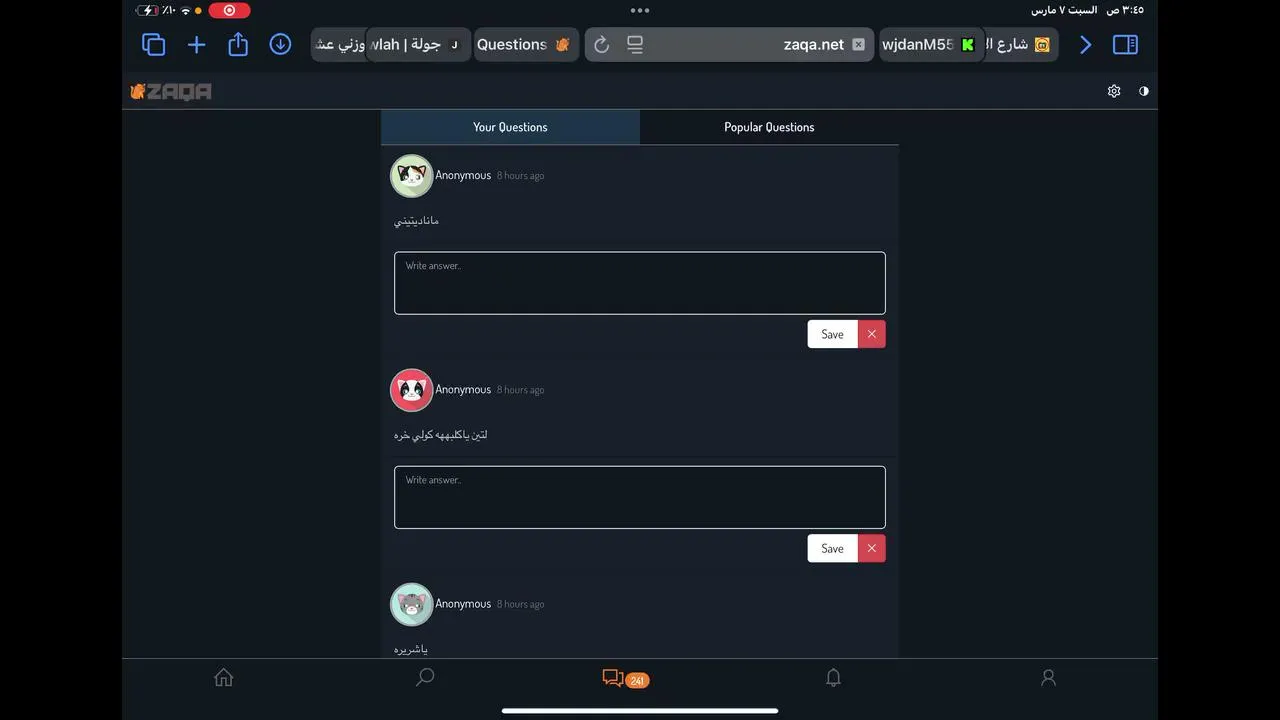Open search in bottom navigation
The width and height of the screenshot is (1280, 720).
425,678
